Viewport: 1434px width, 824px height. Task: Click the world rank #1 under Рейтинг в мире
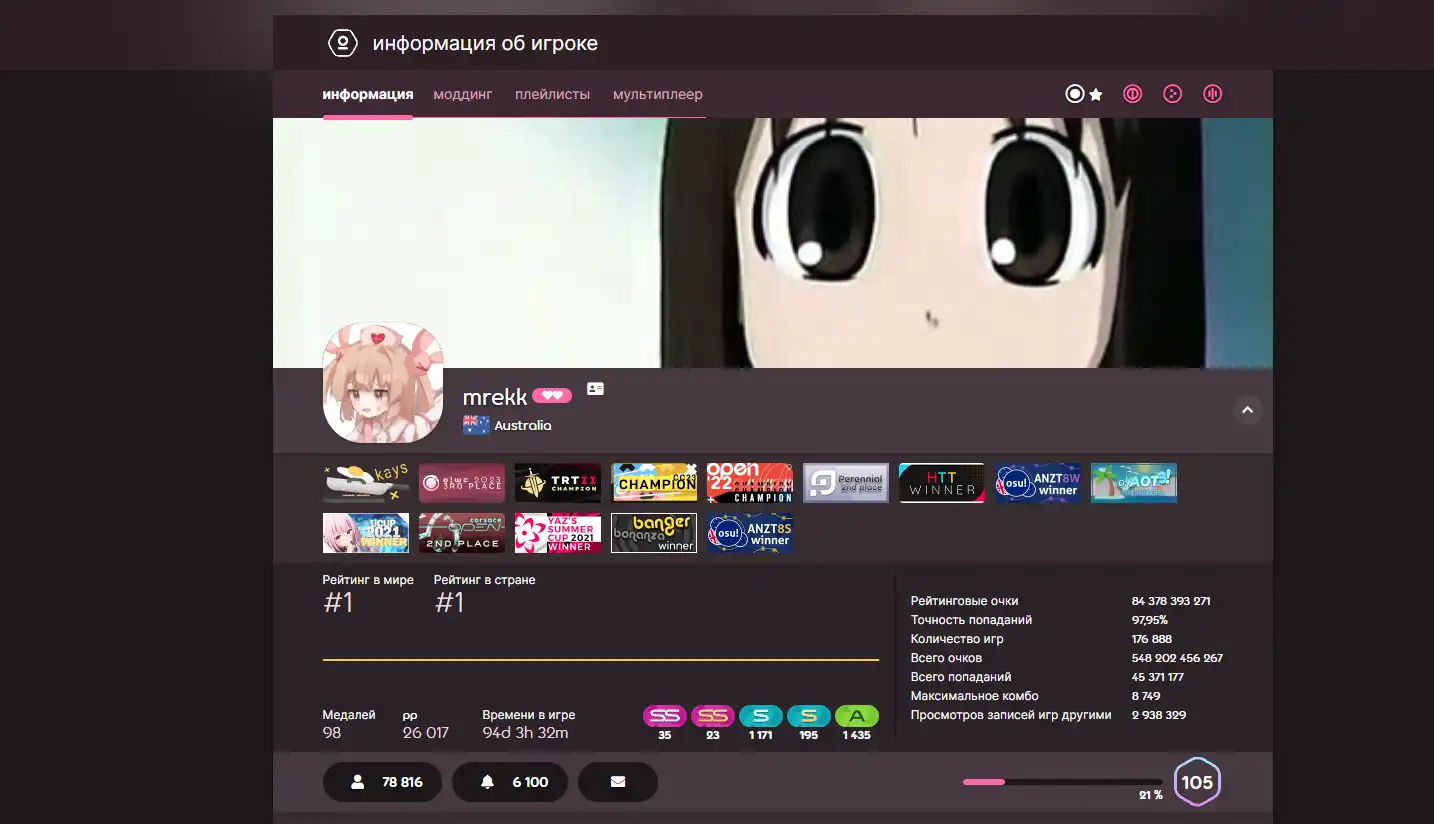click(x=338, y=603)
